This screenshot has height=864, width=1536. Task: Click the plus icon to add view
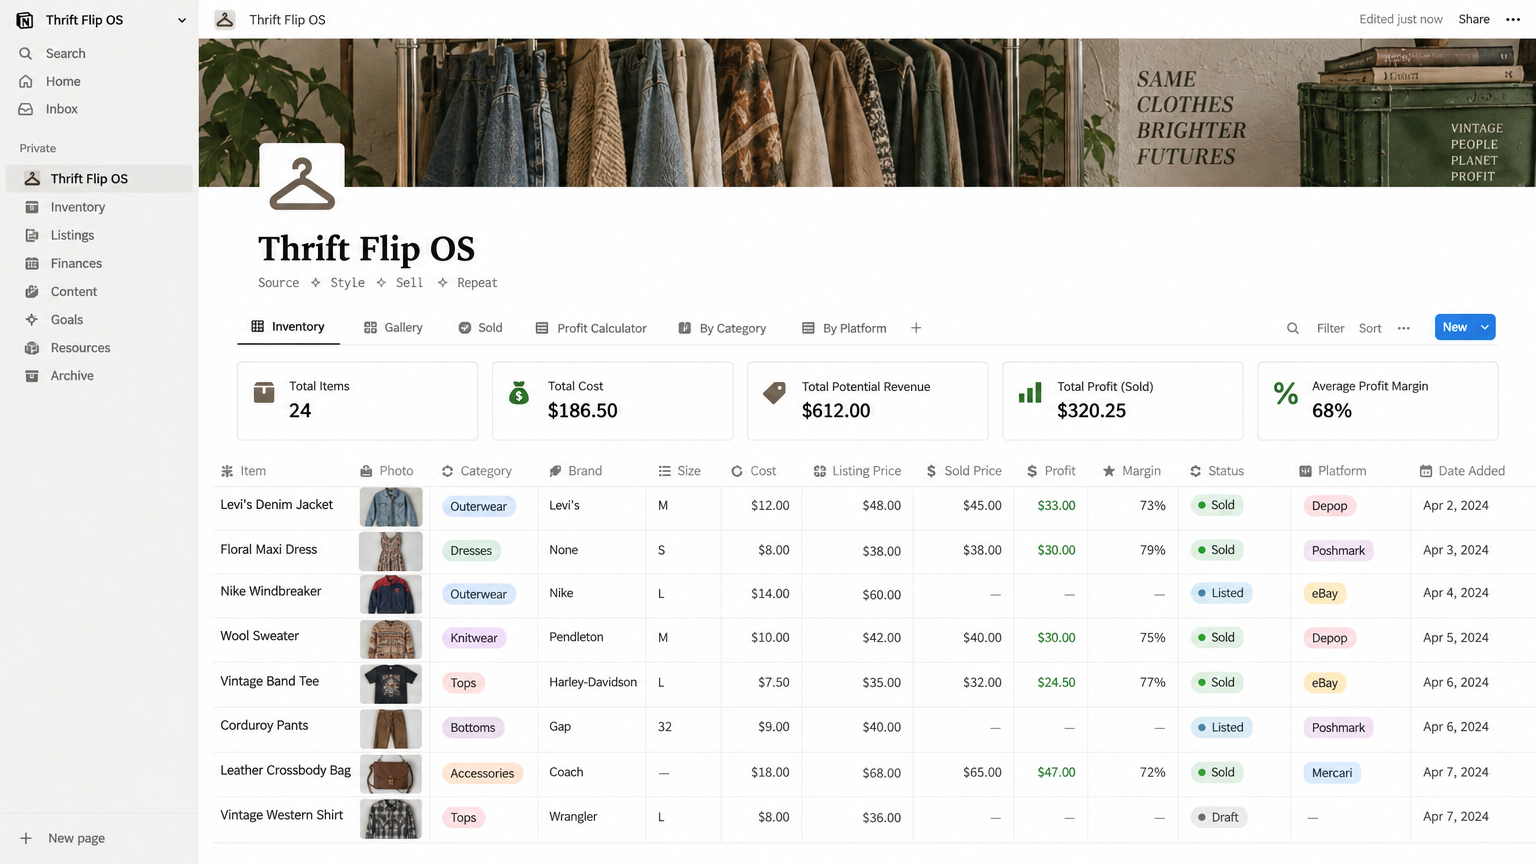coord(916,328)
